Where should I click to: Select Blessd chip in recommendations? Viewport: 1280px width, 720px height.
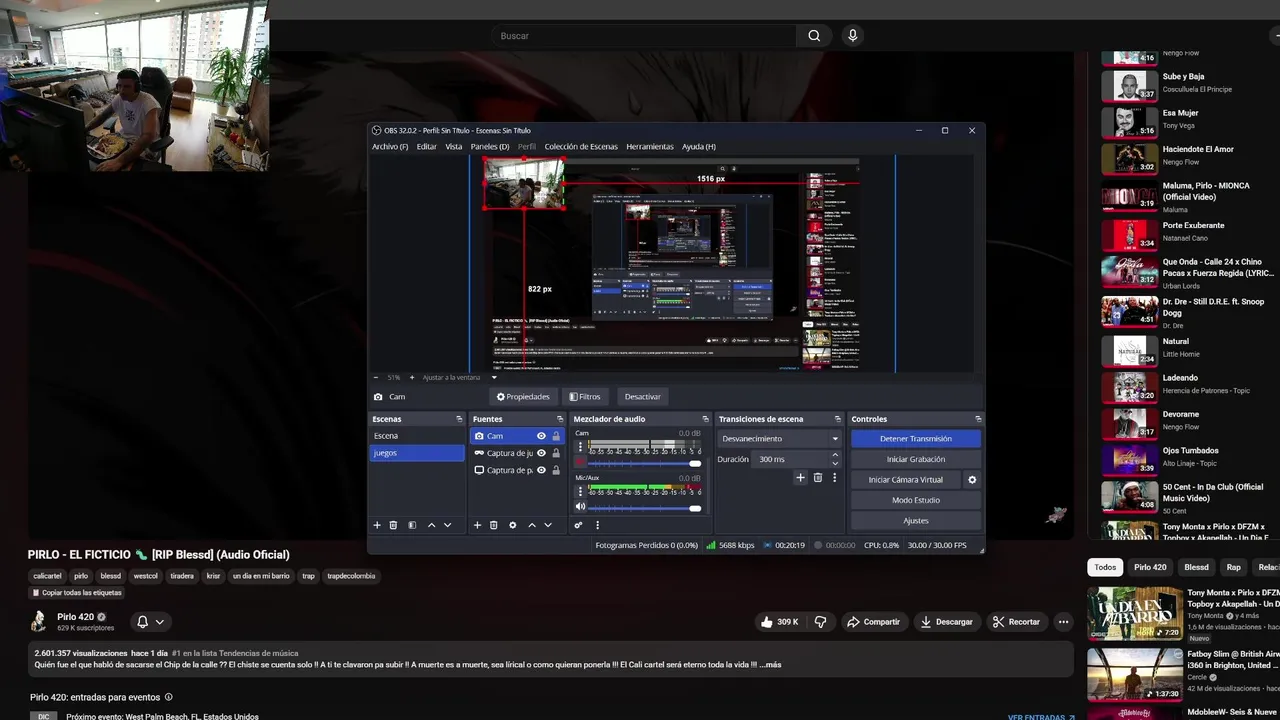point(1196,567)
